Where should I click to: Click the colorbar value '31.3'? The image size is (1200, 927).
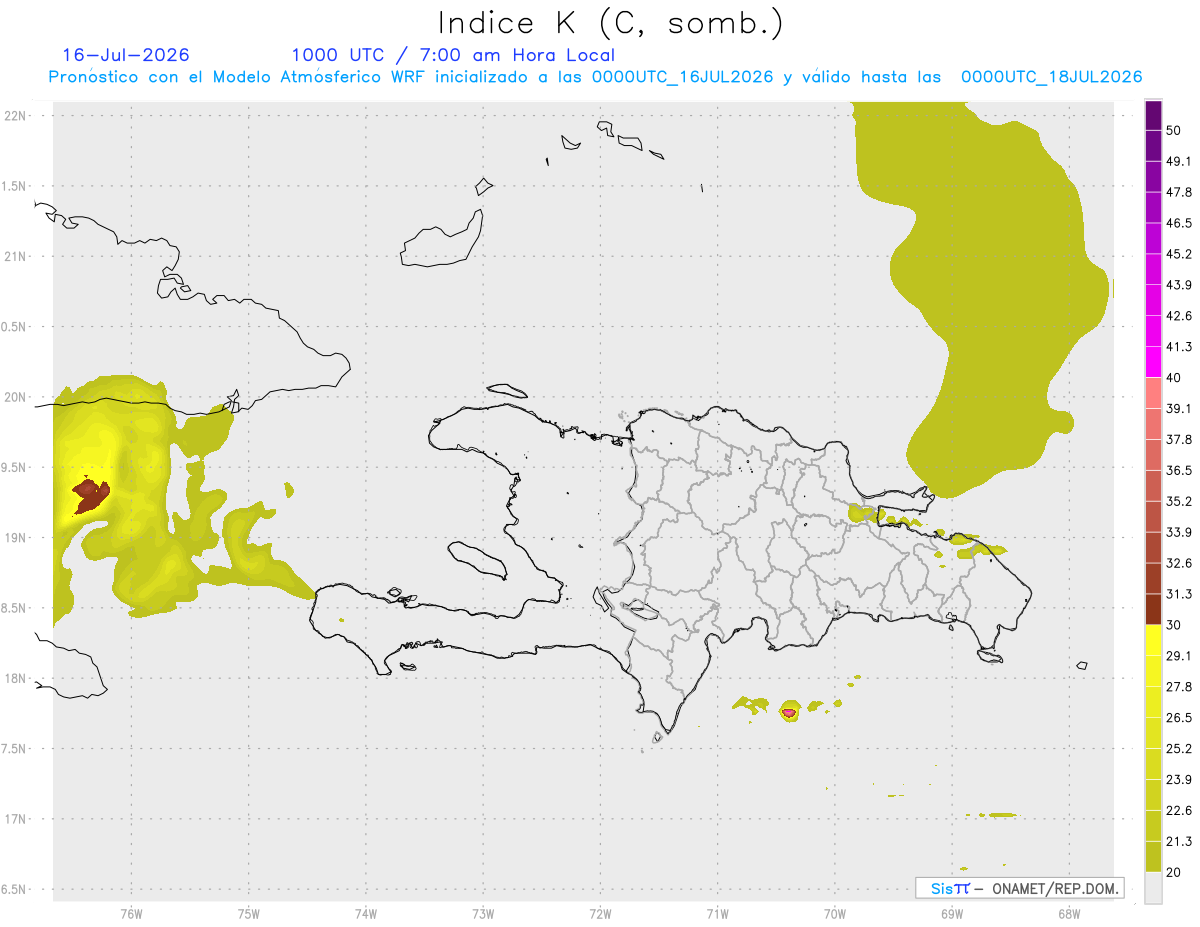pos(1179,594)
